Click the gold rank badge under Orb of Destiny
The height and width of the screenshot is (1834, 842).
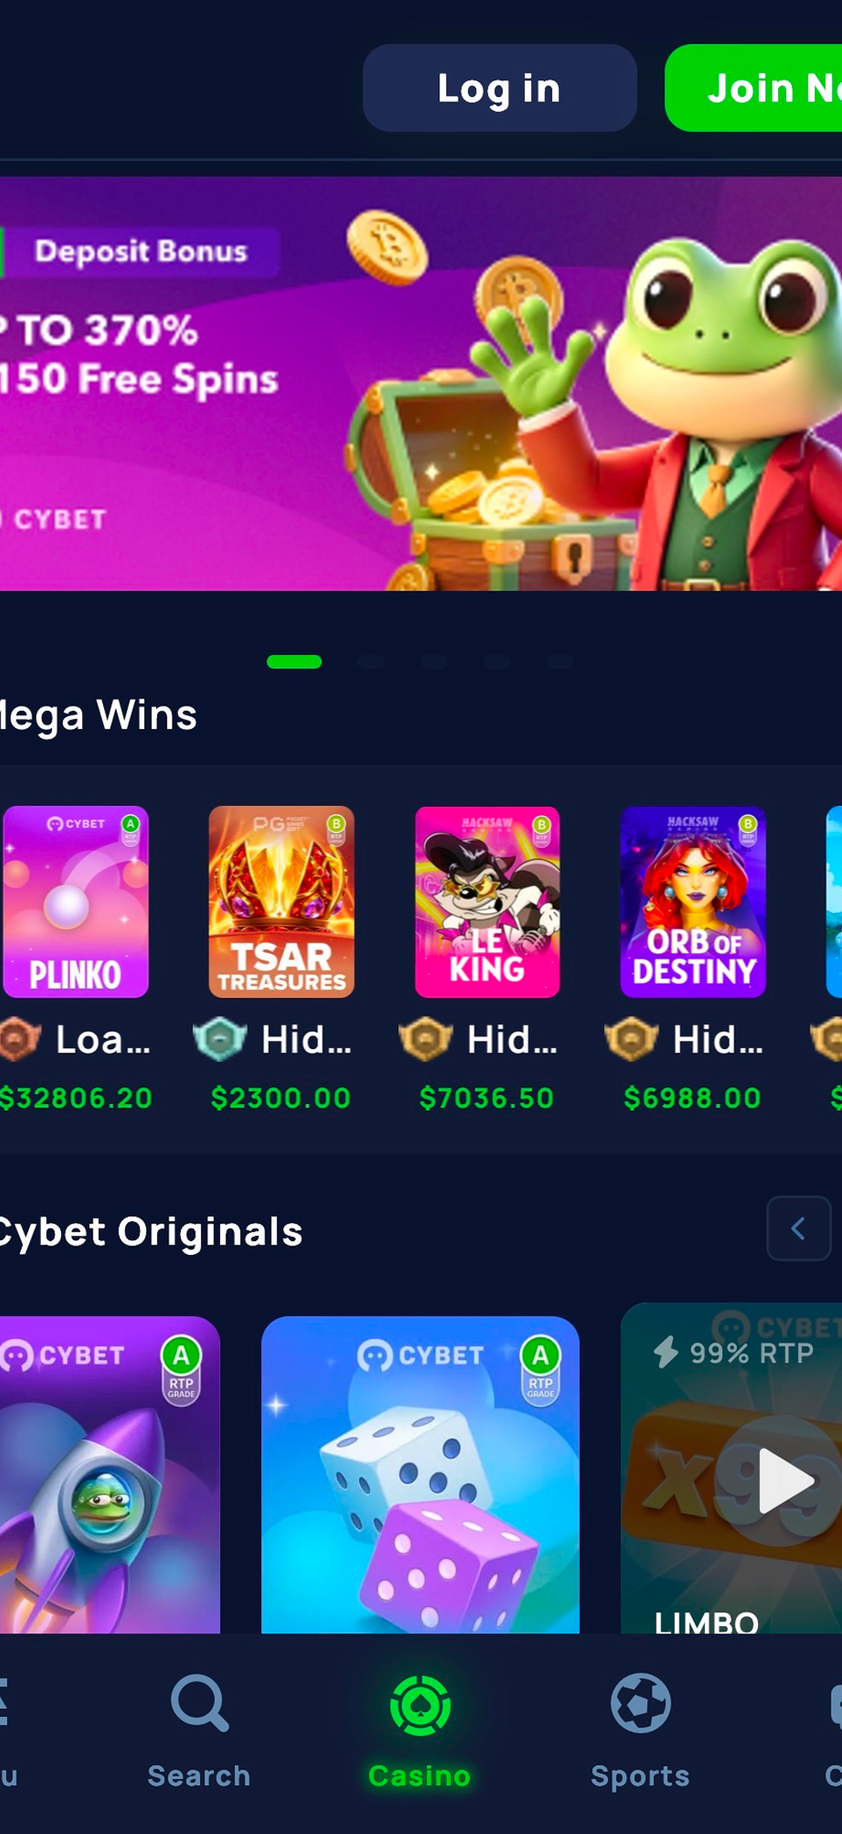point(632,1040)
